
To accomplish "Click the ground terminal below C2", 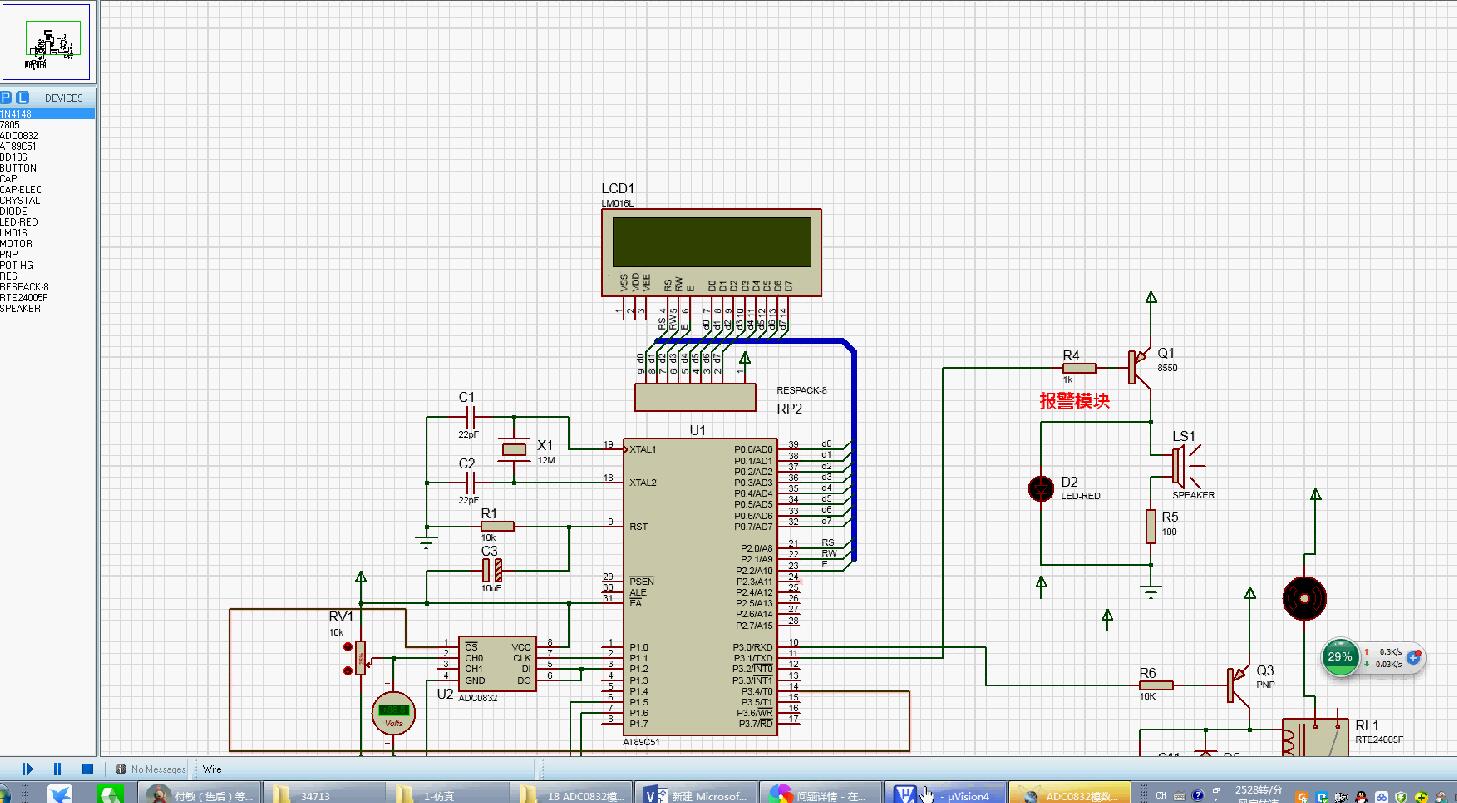I will (x=426, y=541).
